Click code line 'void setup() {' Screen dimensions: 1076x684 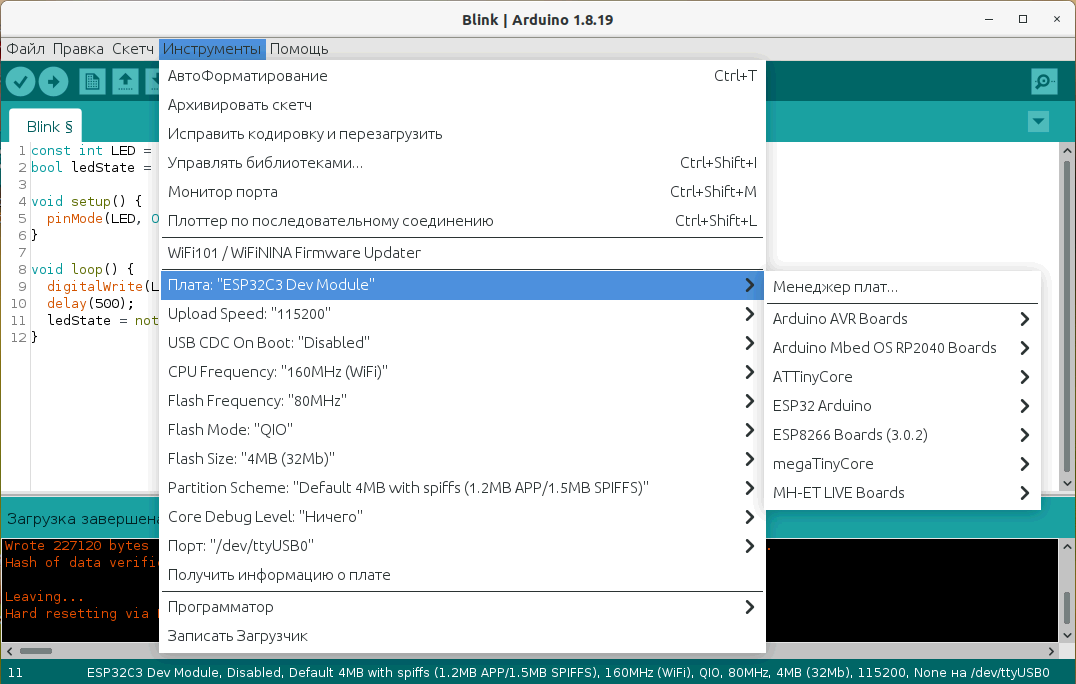86,201
